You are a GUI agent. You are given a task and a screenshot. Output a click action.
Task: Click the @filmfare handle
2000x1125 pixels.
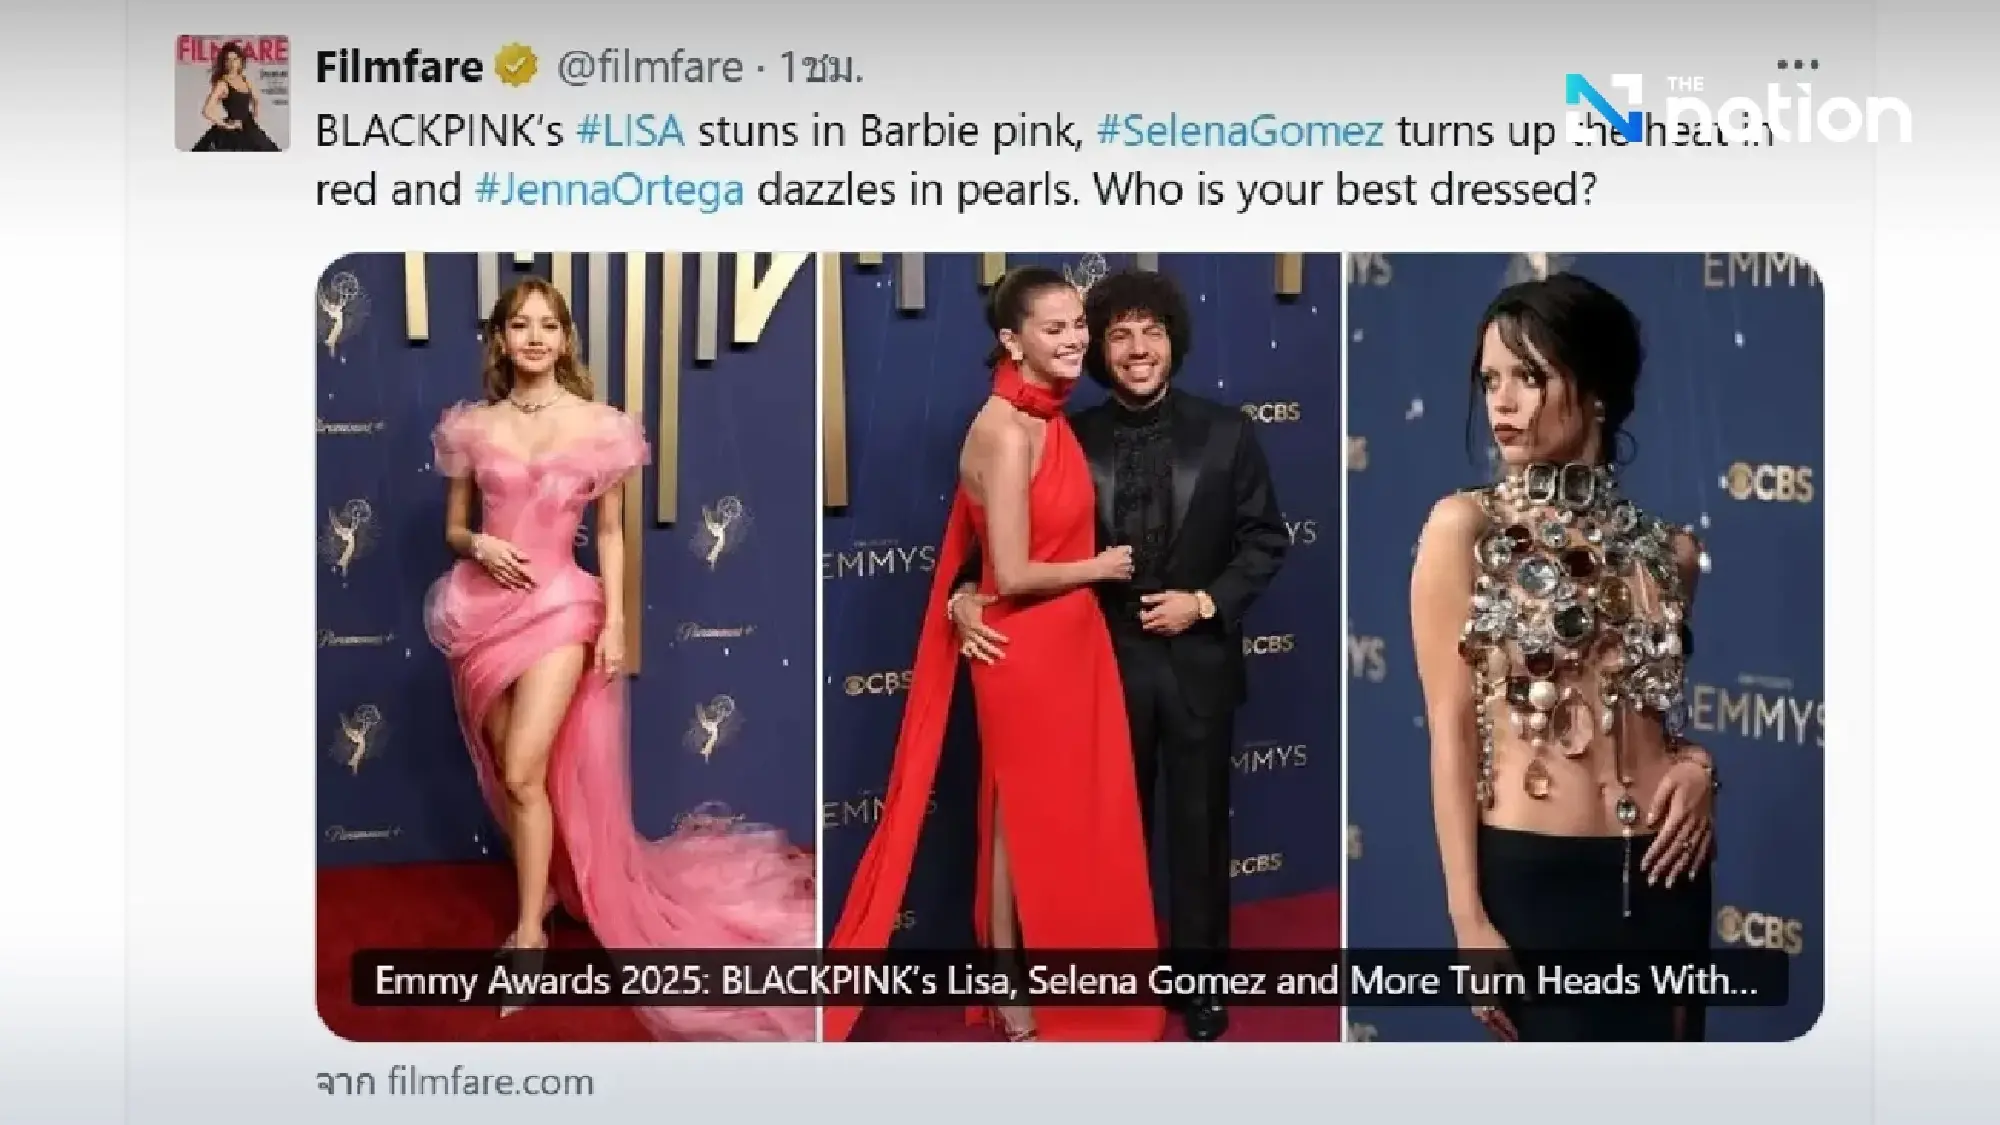click(649, 67)
